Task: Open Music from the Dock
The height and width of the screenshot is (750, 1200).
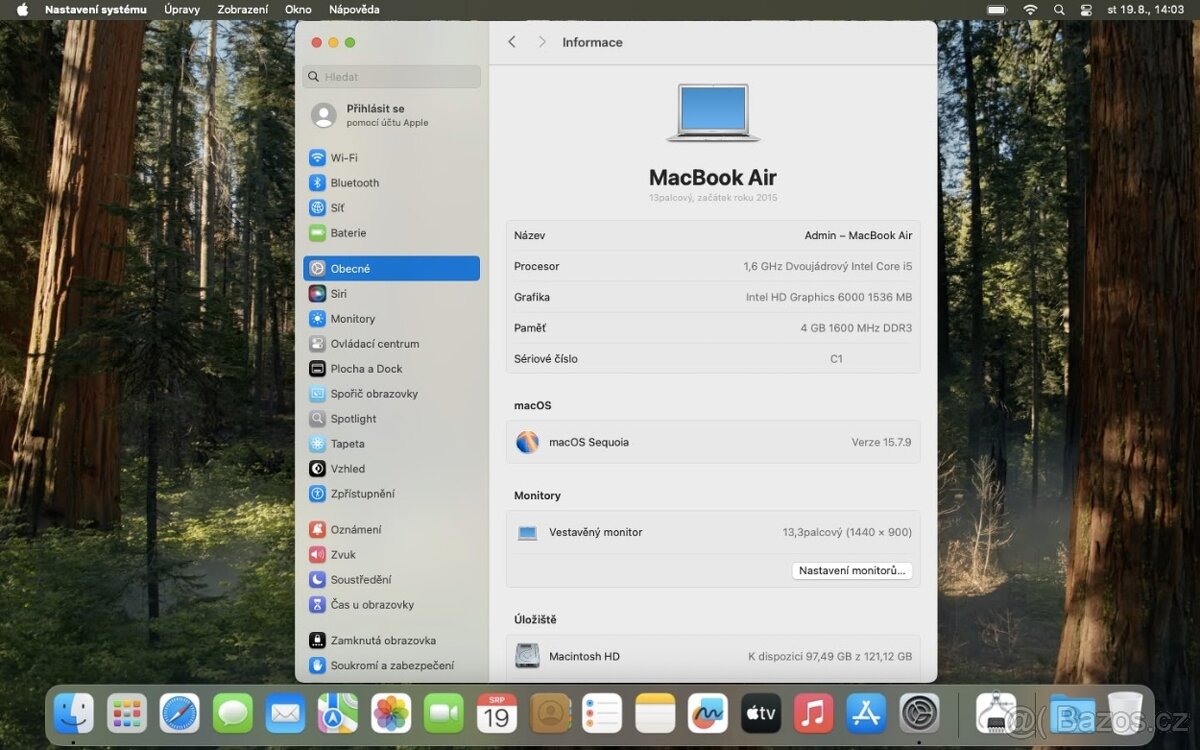Action: tap(814, 713)
